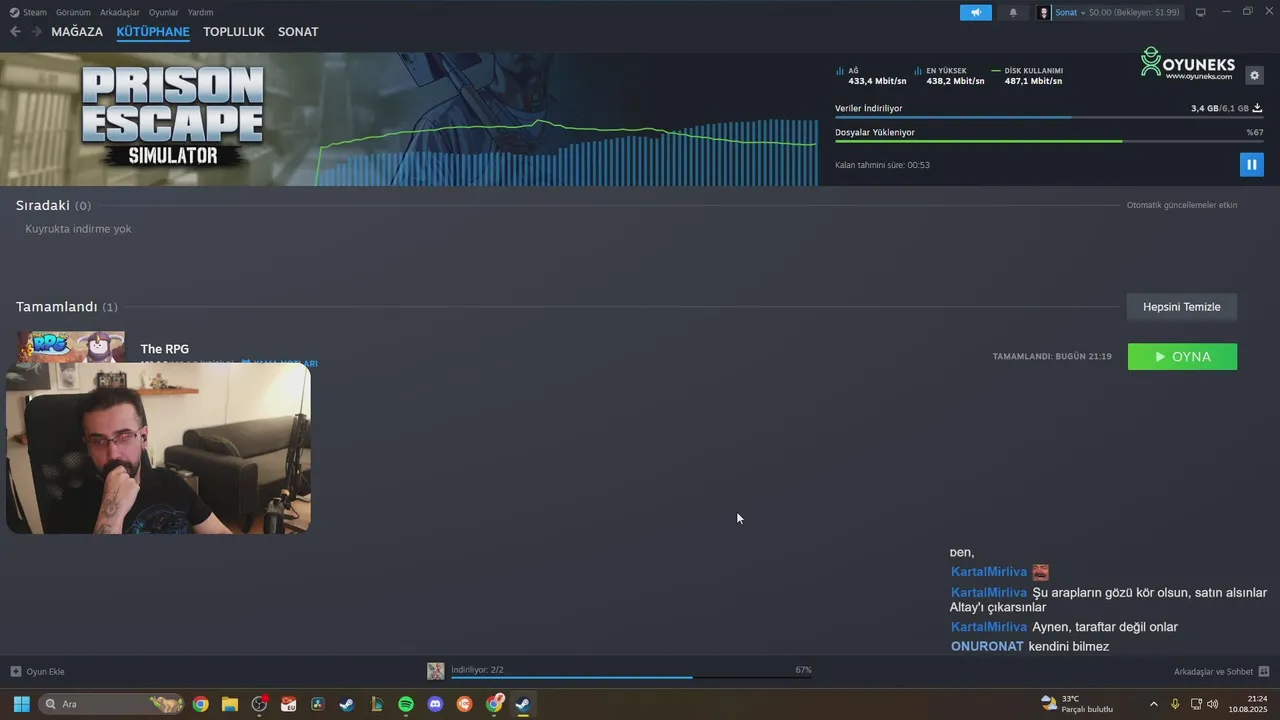Click the friends chat icon bottom right

click(x=1264, y=672)
